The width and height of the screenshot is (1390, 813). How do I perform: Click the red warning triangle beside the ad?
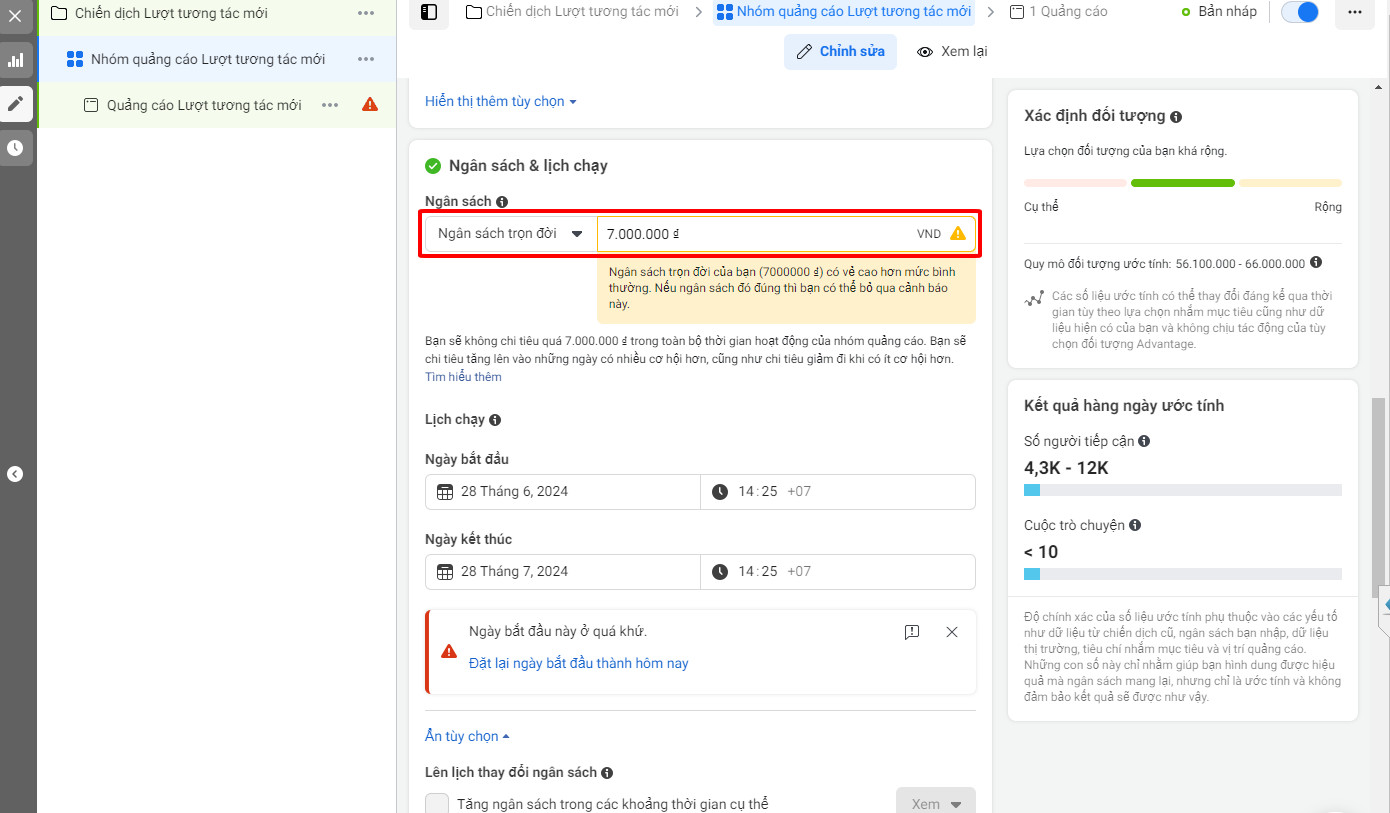click(370, 105)
